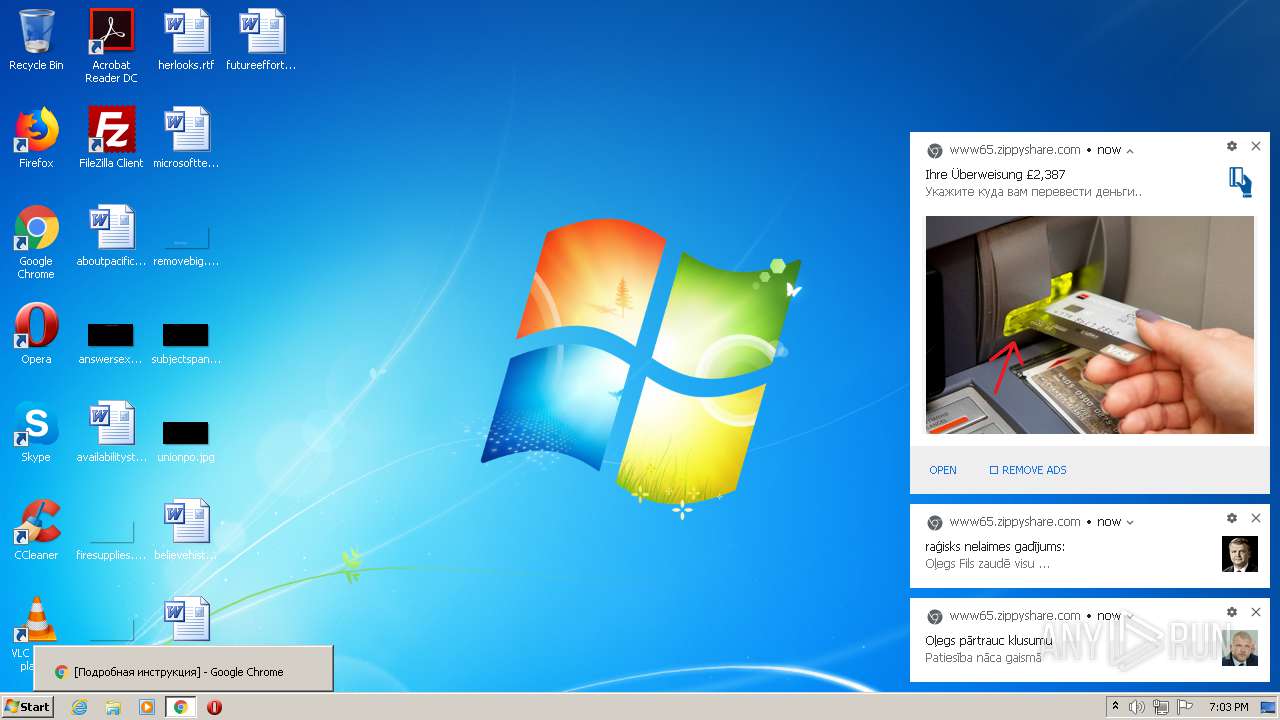Expand the Oļegs pārtrauc klusumu notification
Image resolution: width=1280 pixels, height=720 pixels.
coord(1130,616)
